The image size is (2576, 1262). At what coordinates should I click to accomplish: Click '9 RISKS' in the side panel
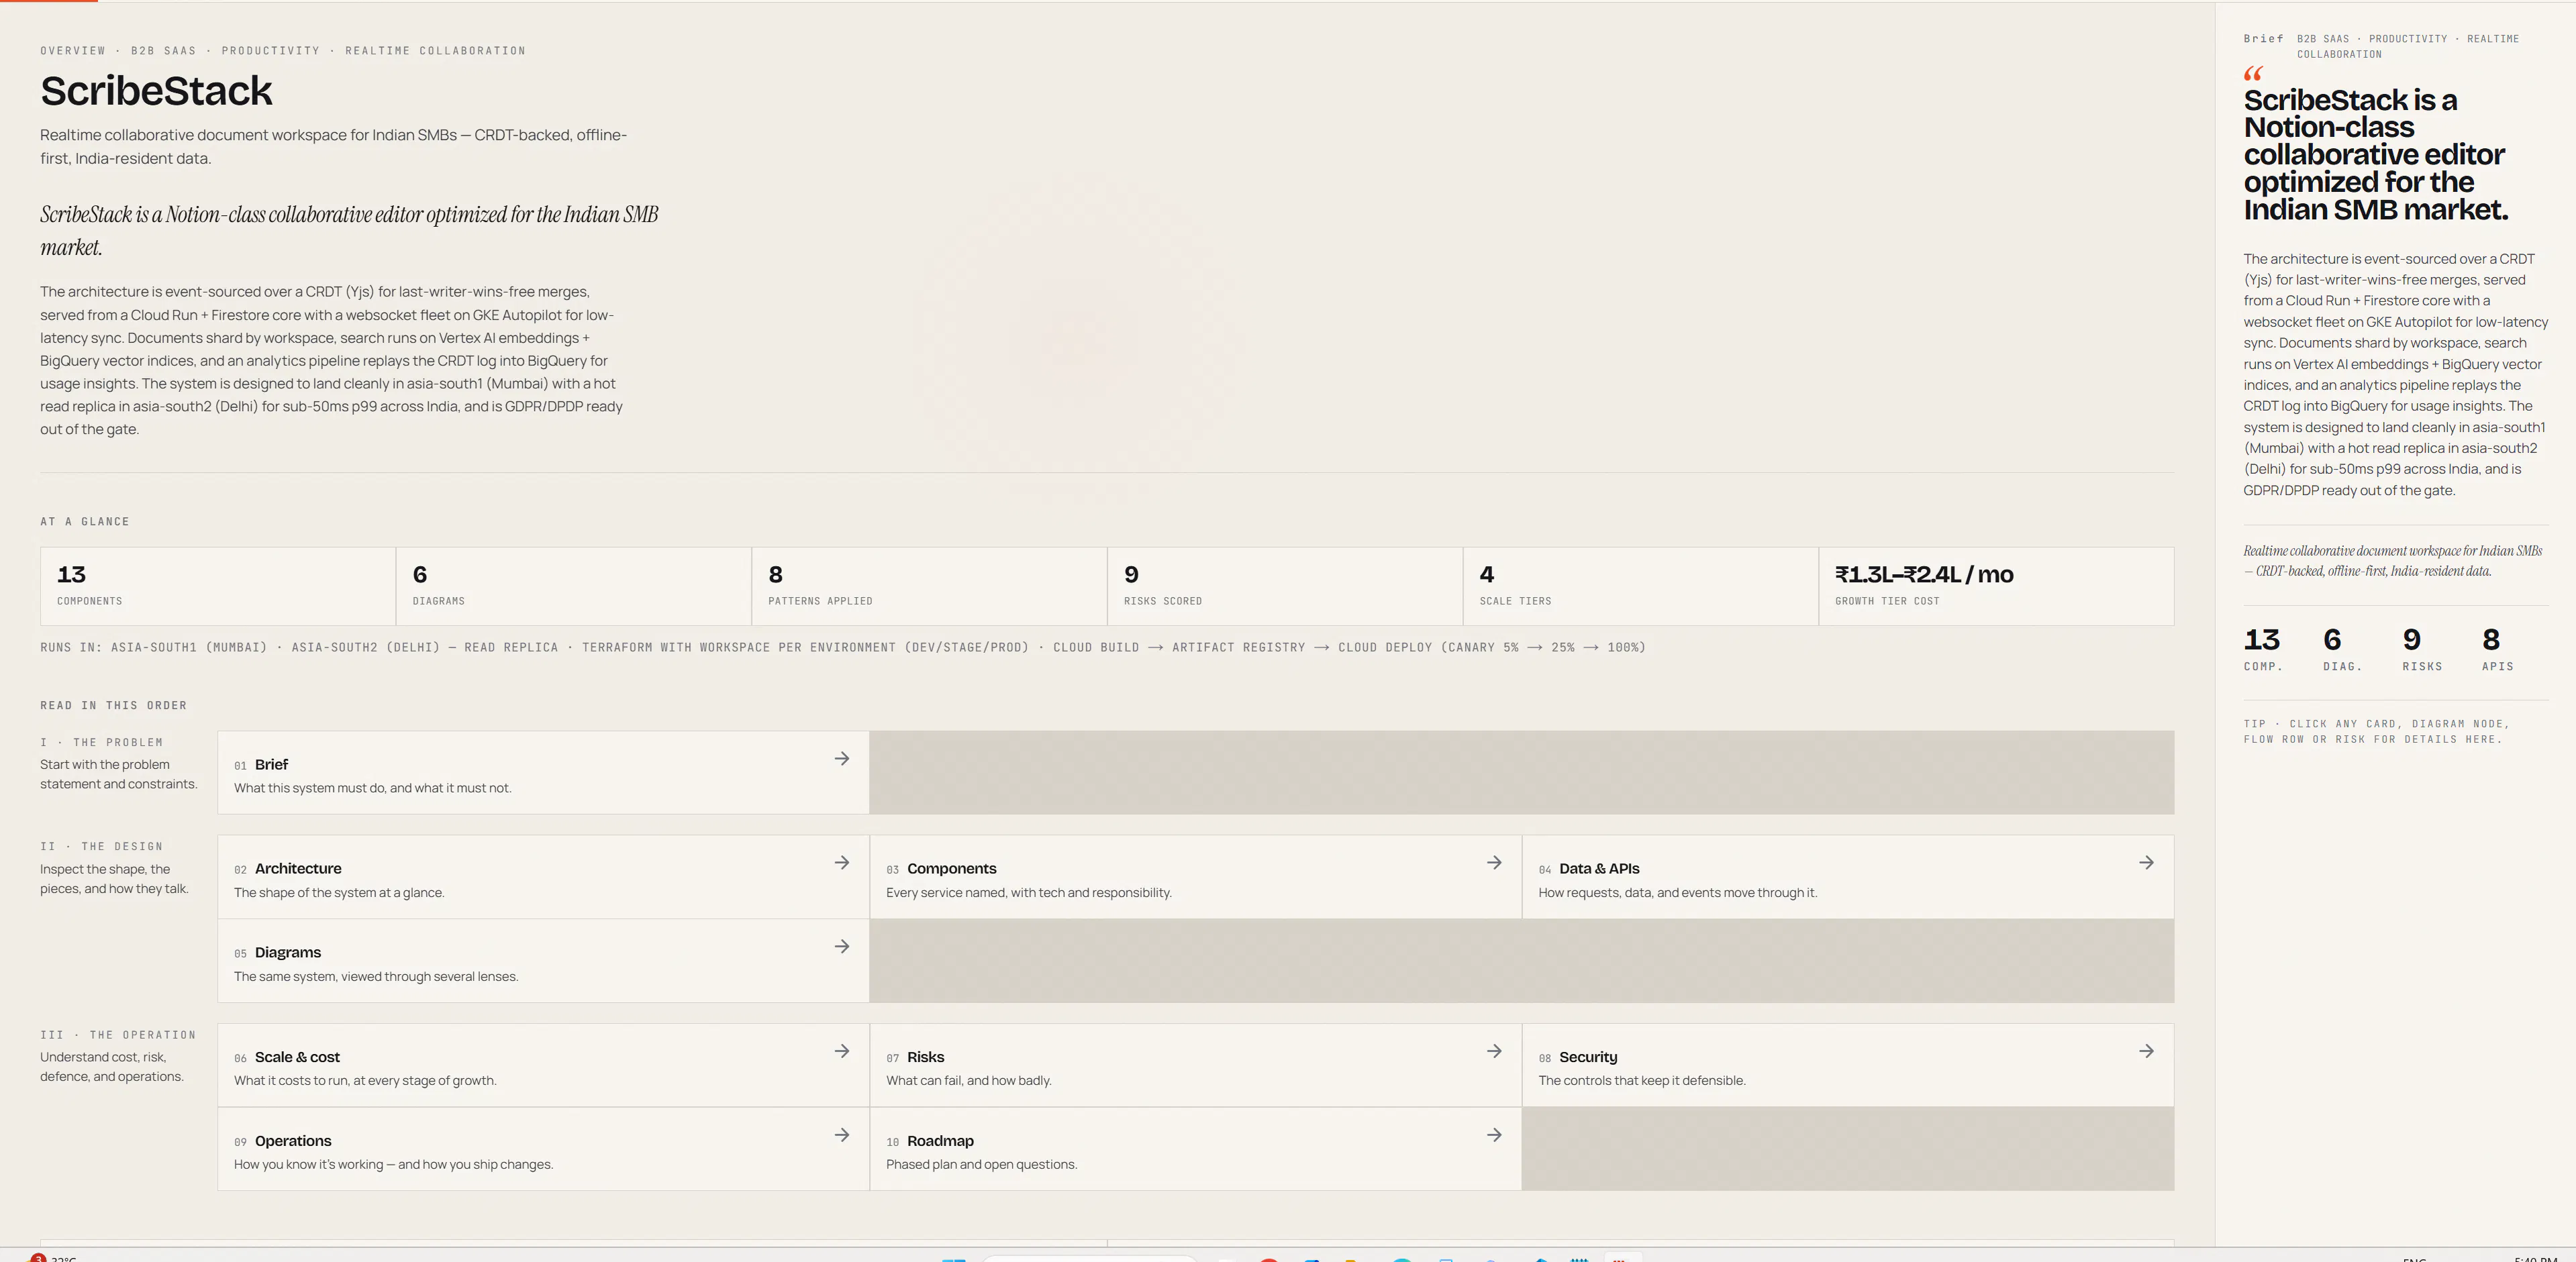click(x=2422, y=648)
